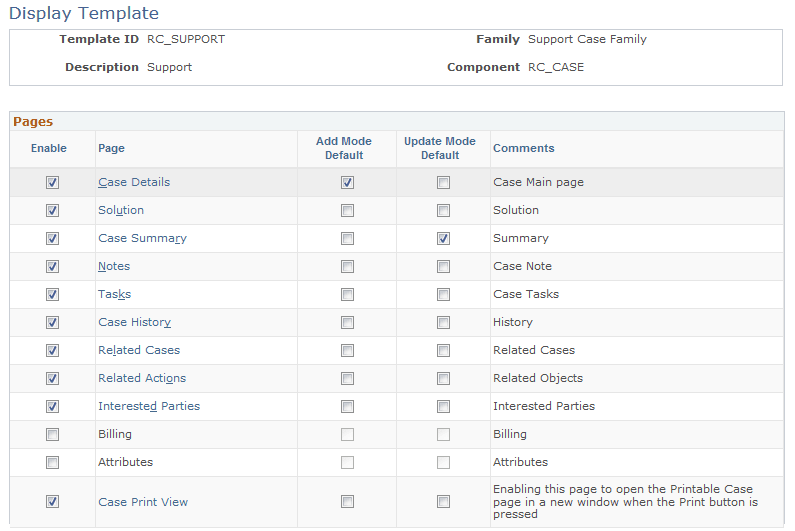The width and height of the screenshot is (795, 531).
Task: Uncheck Enable for Case Print View
Action: pos(53,502)
